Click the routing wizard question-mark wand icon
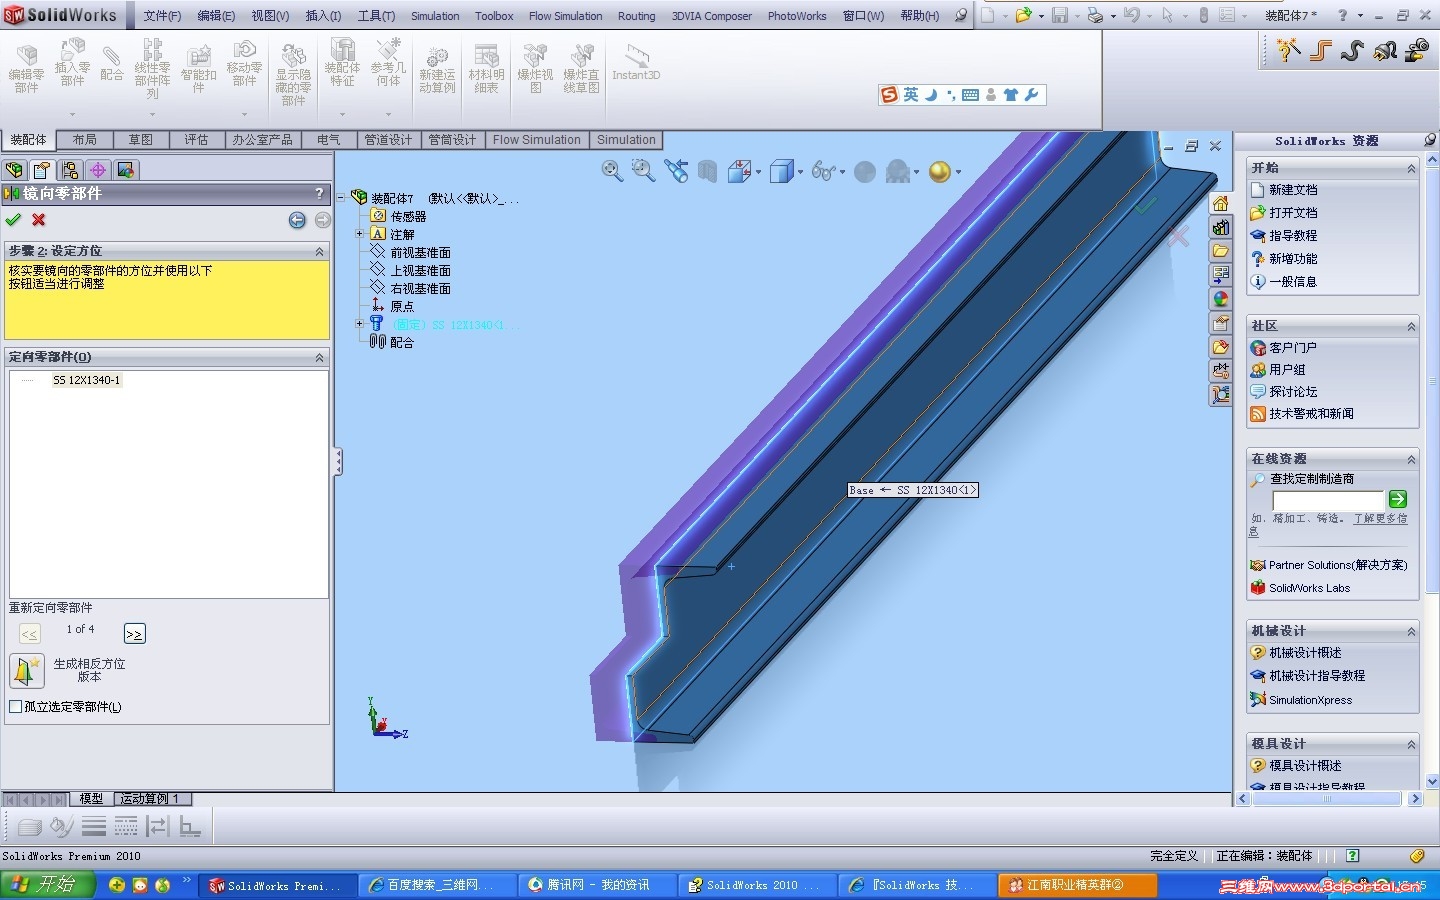Screen dimensions: 1440x900 tap(1288, 49)
